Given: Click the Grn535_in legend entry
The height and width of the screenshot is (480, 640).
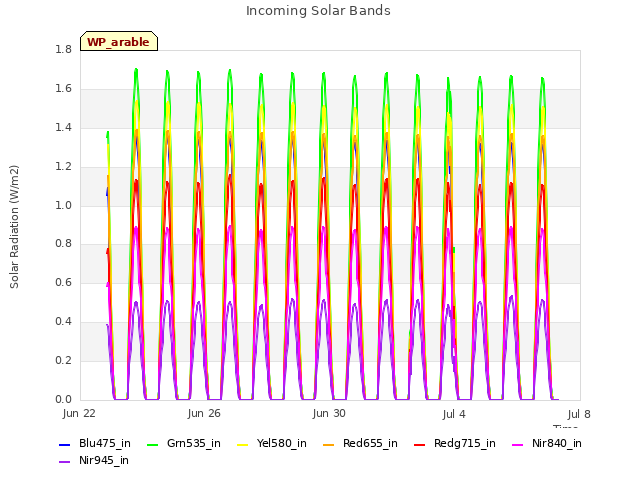Looking at the screenshot, I should [x=184, y=444].
